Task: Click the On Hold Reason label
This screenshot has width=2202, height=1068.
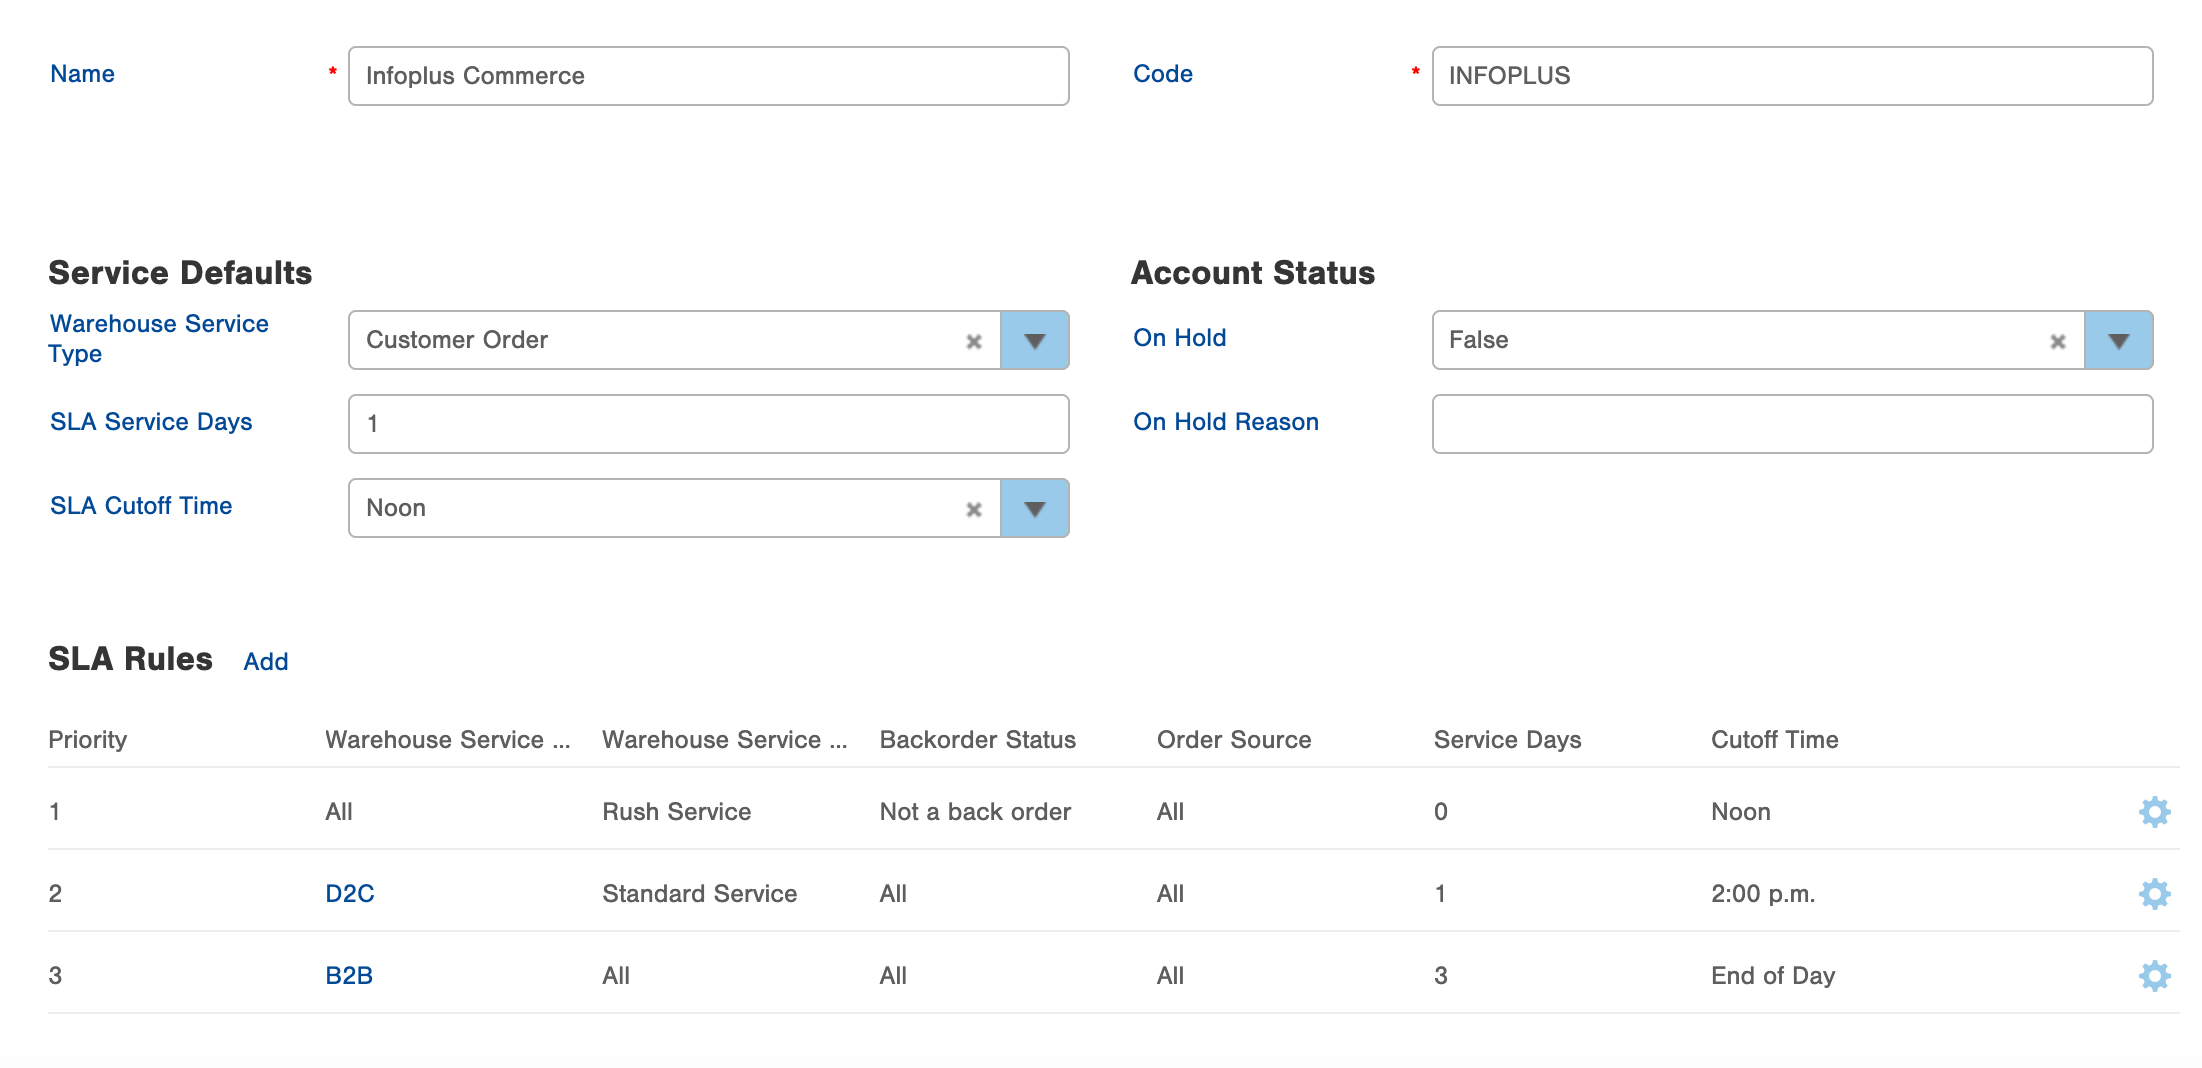Action: click(x=1226, y=422)
